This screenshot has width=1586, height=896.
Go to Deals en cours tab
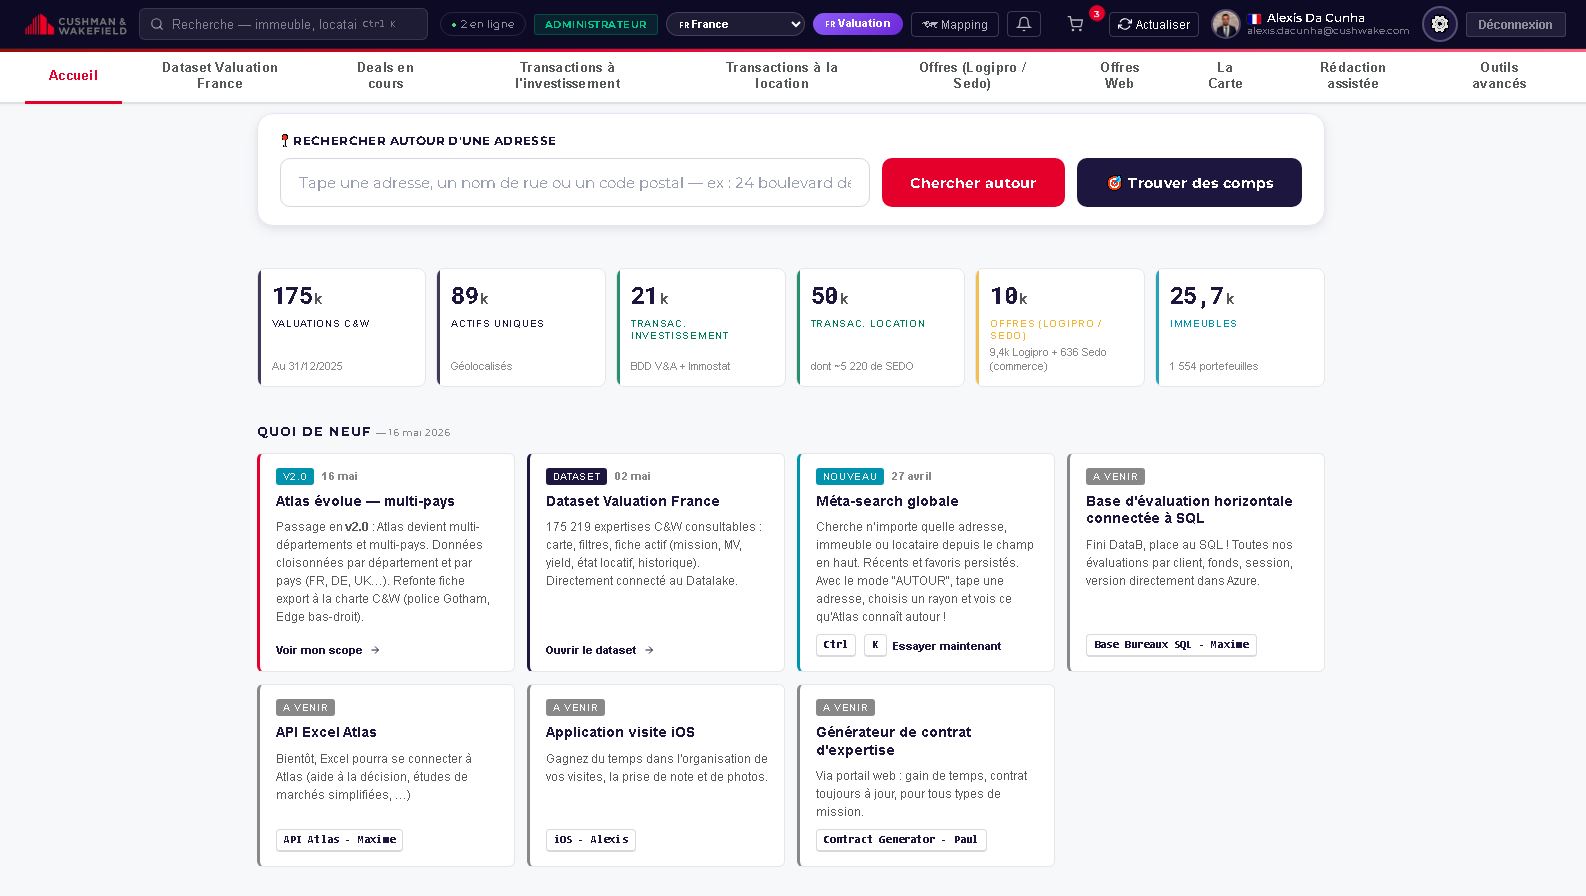click(385, 75)
